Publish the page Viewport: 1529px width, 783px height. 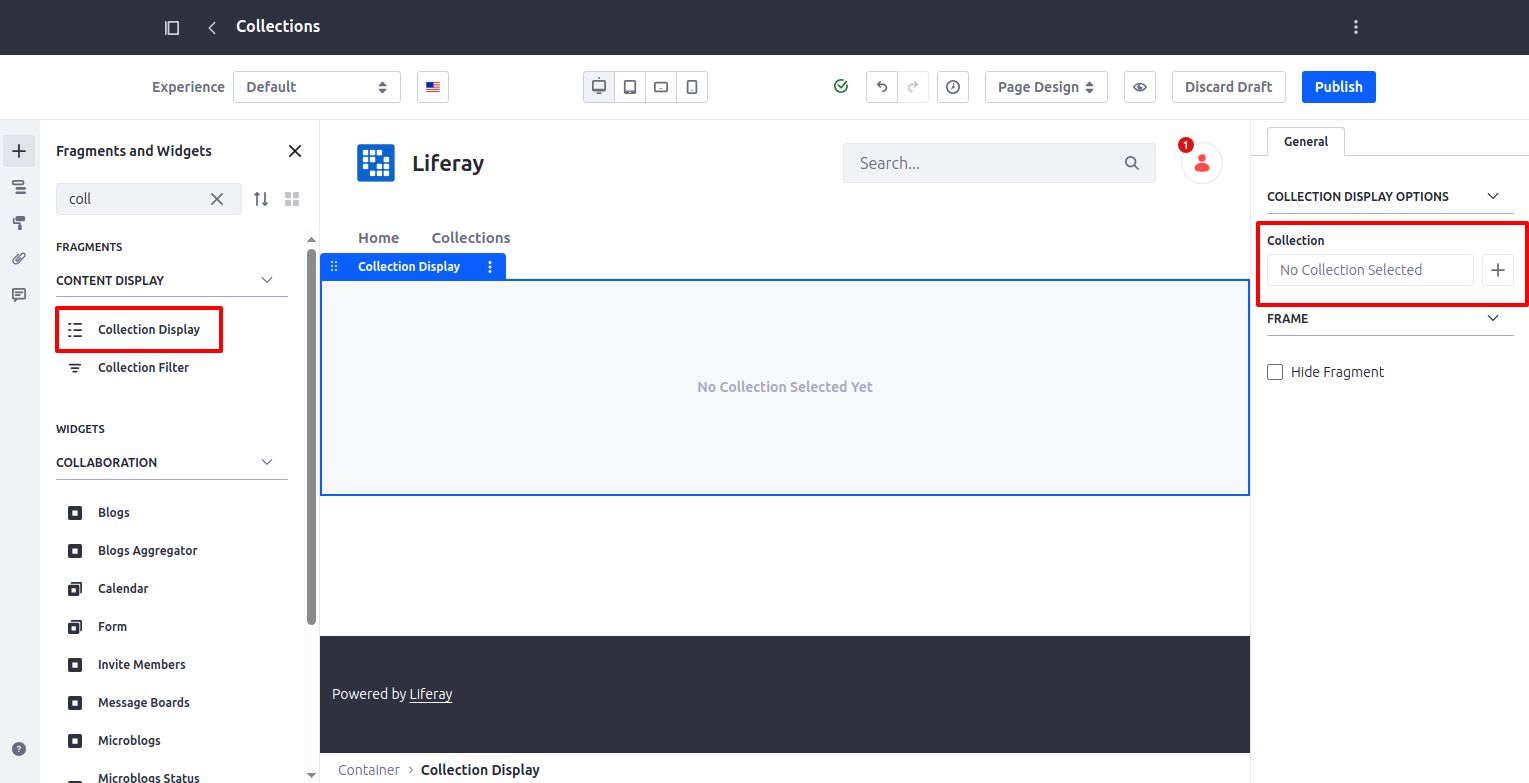coord(1339,87)
